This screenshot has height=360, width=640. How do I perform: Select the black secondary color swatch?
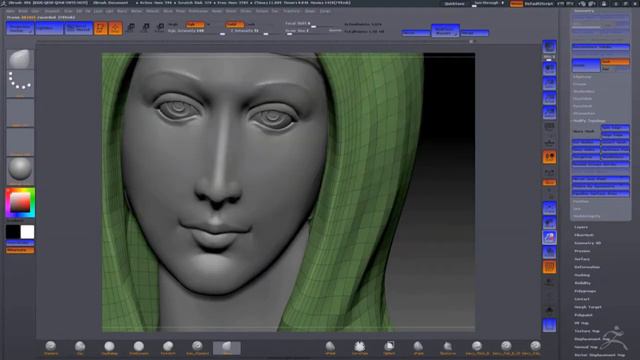13,232
